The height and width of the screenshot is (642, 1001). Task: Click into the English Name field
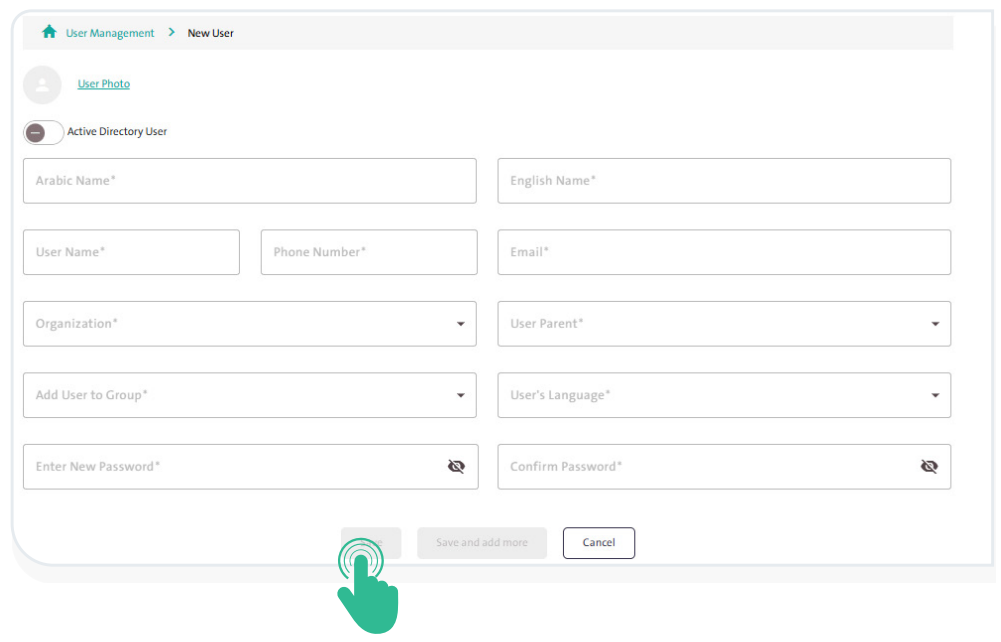click(724, 181)
